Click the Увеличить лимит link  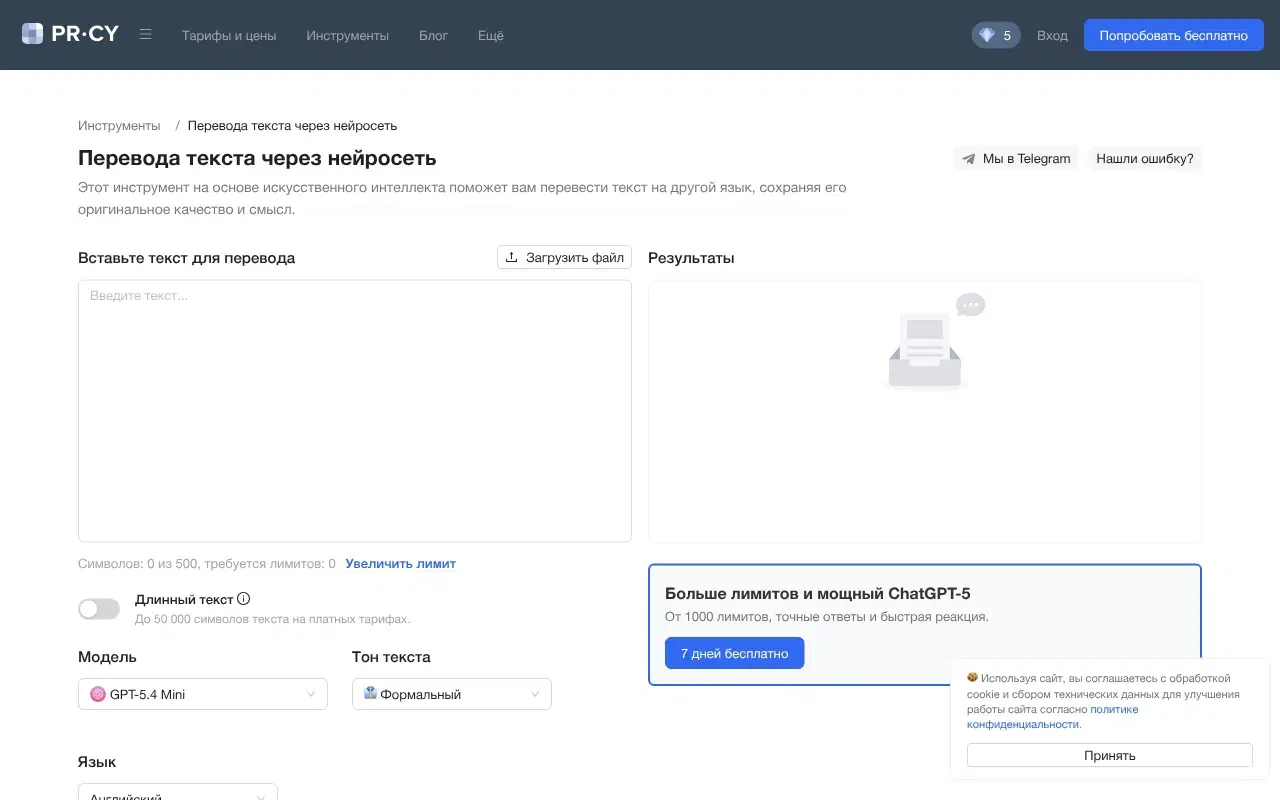(x=401, y=564)
